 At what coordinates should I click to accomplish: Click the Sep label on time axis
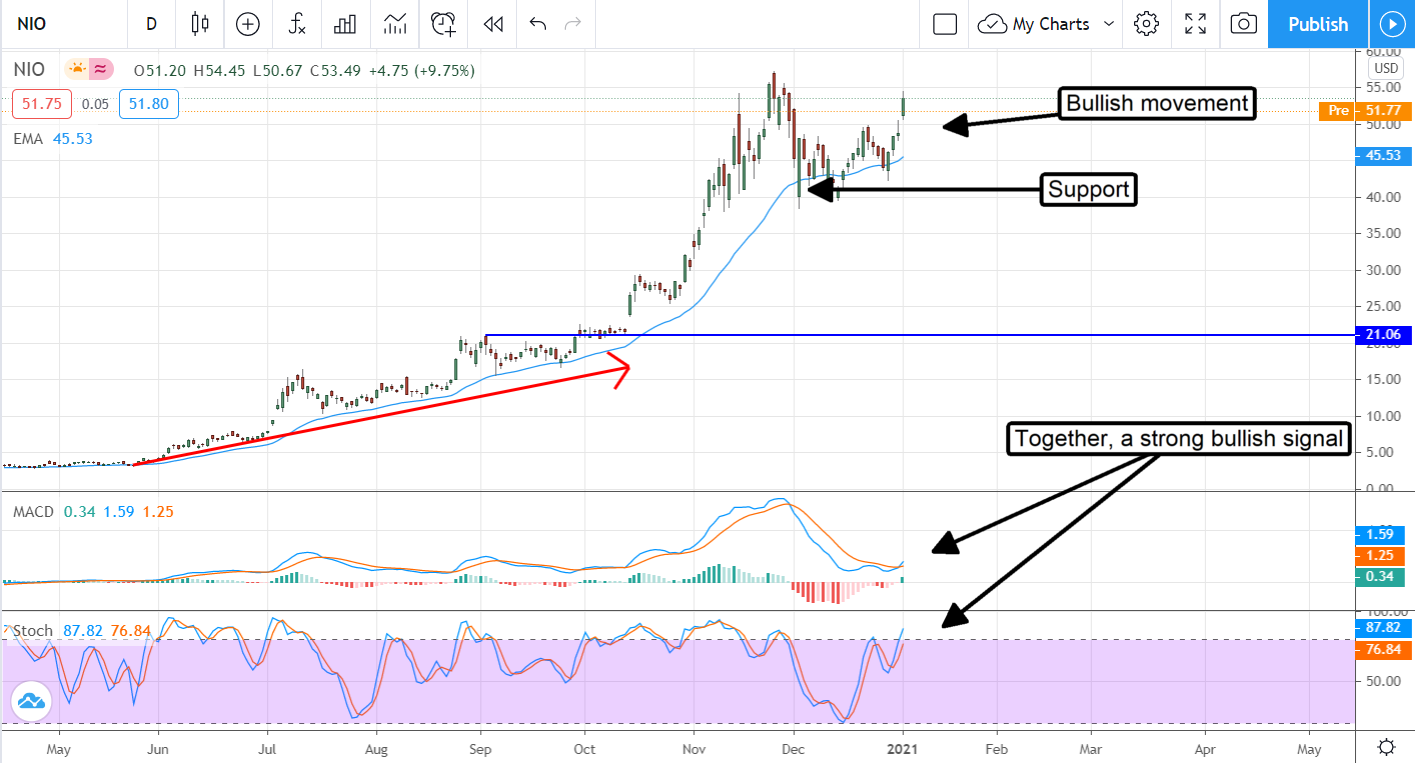pyautogui.click(x=481, y=748)
